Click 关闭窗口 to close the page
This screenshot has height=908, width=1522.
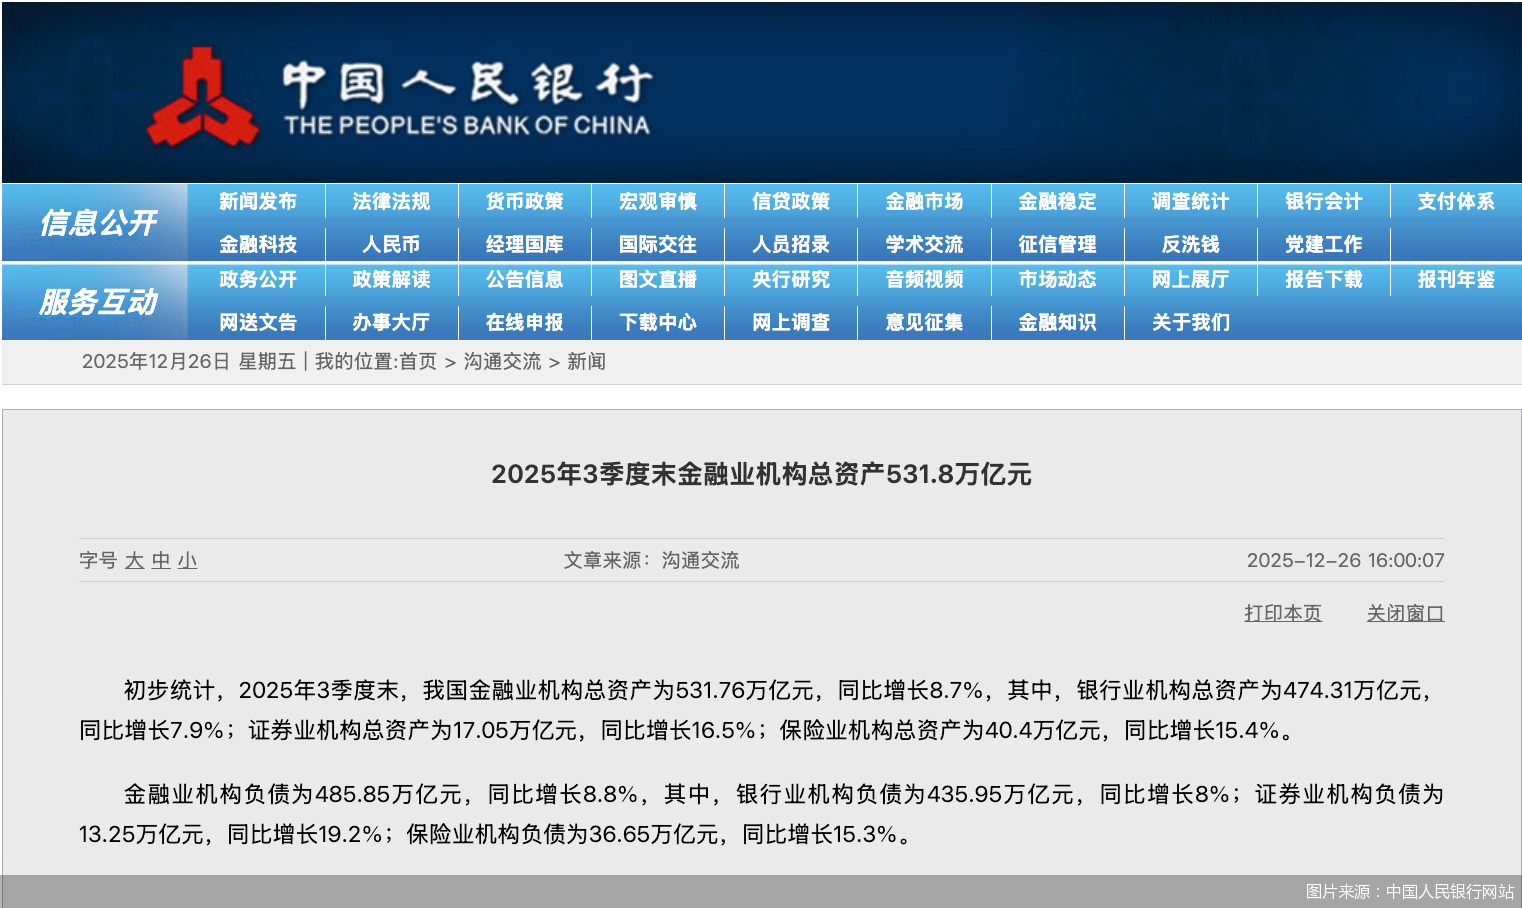(x=1404, y=611)
